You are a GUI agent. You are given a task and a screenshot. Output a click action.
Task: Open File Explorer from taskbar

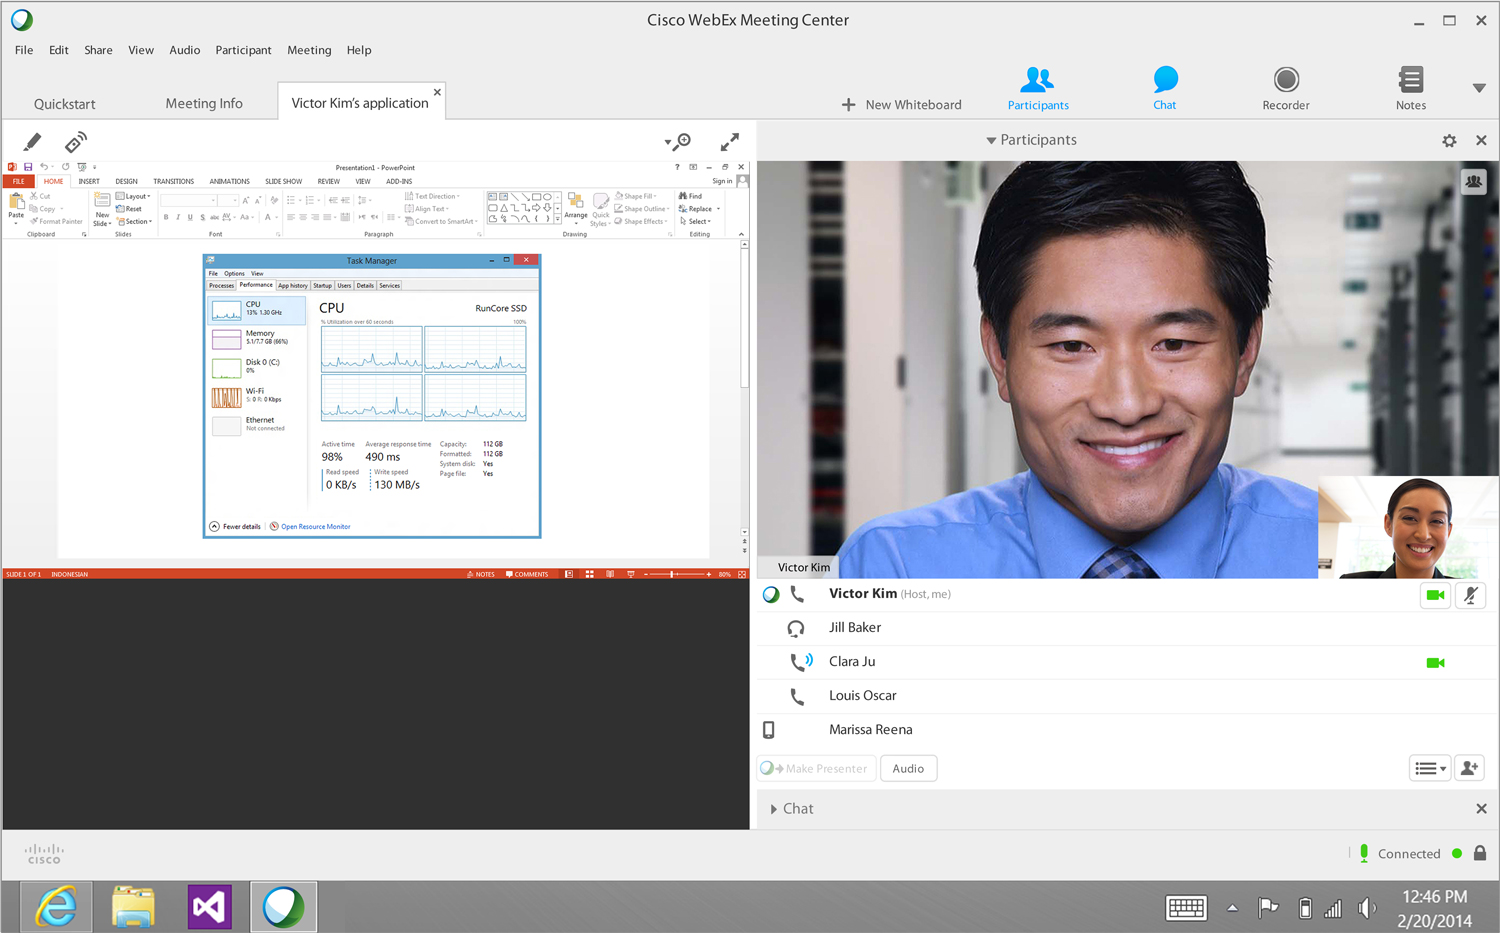click(x=133, y=907)
